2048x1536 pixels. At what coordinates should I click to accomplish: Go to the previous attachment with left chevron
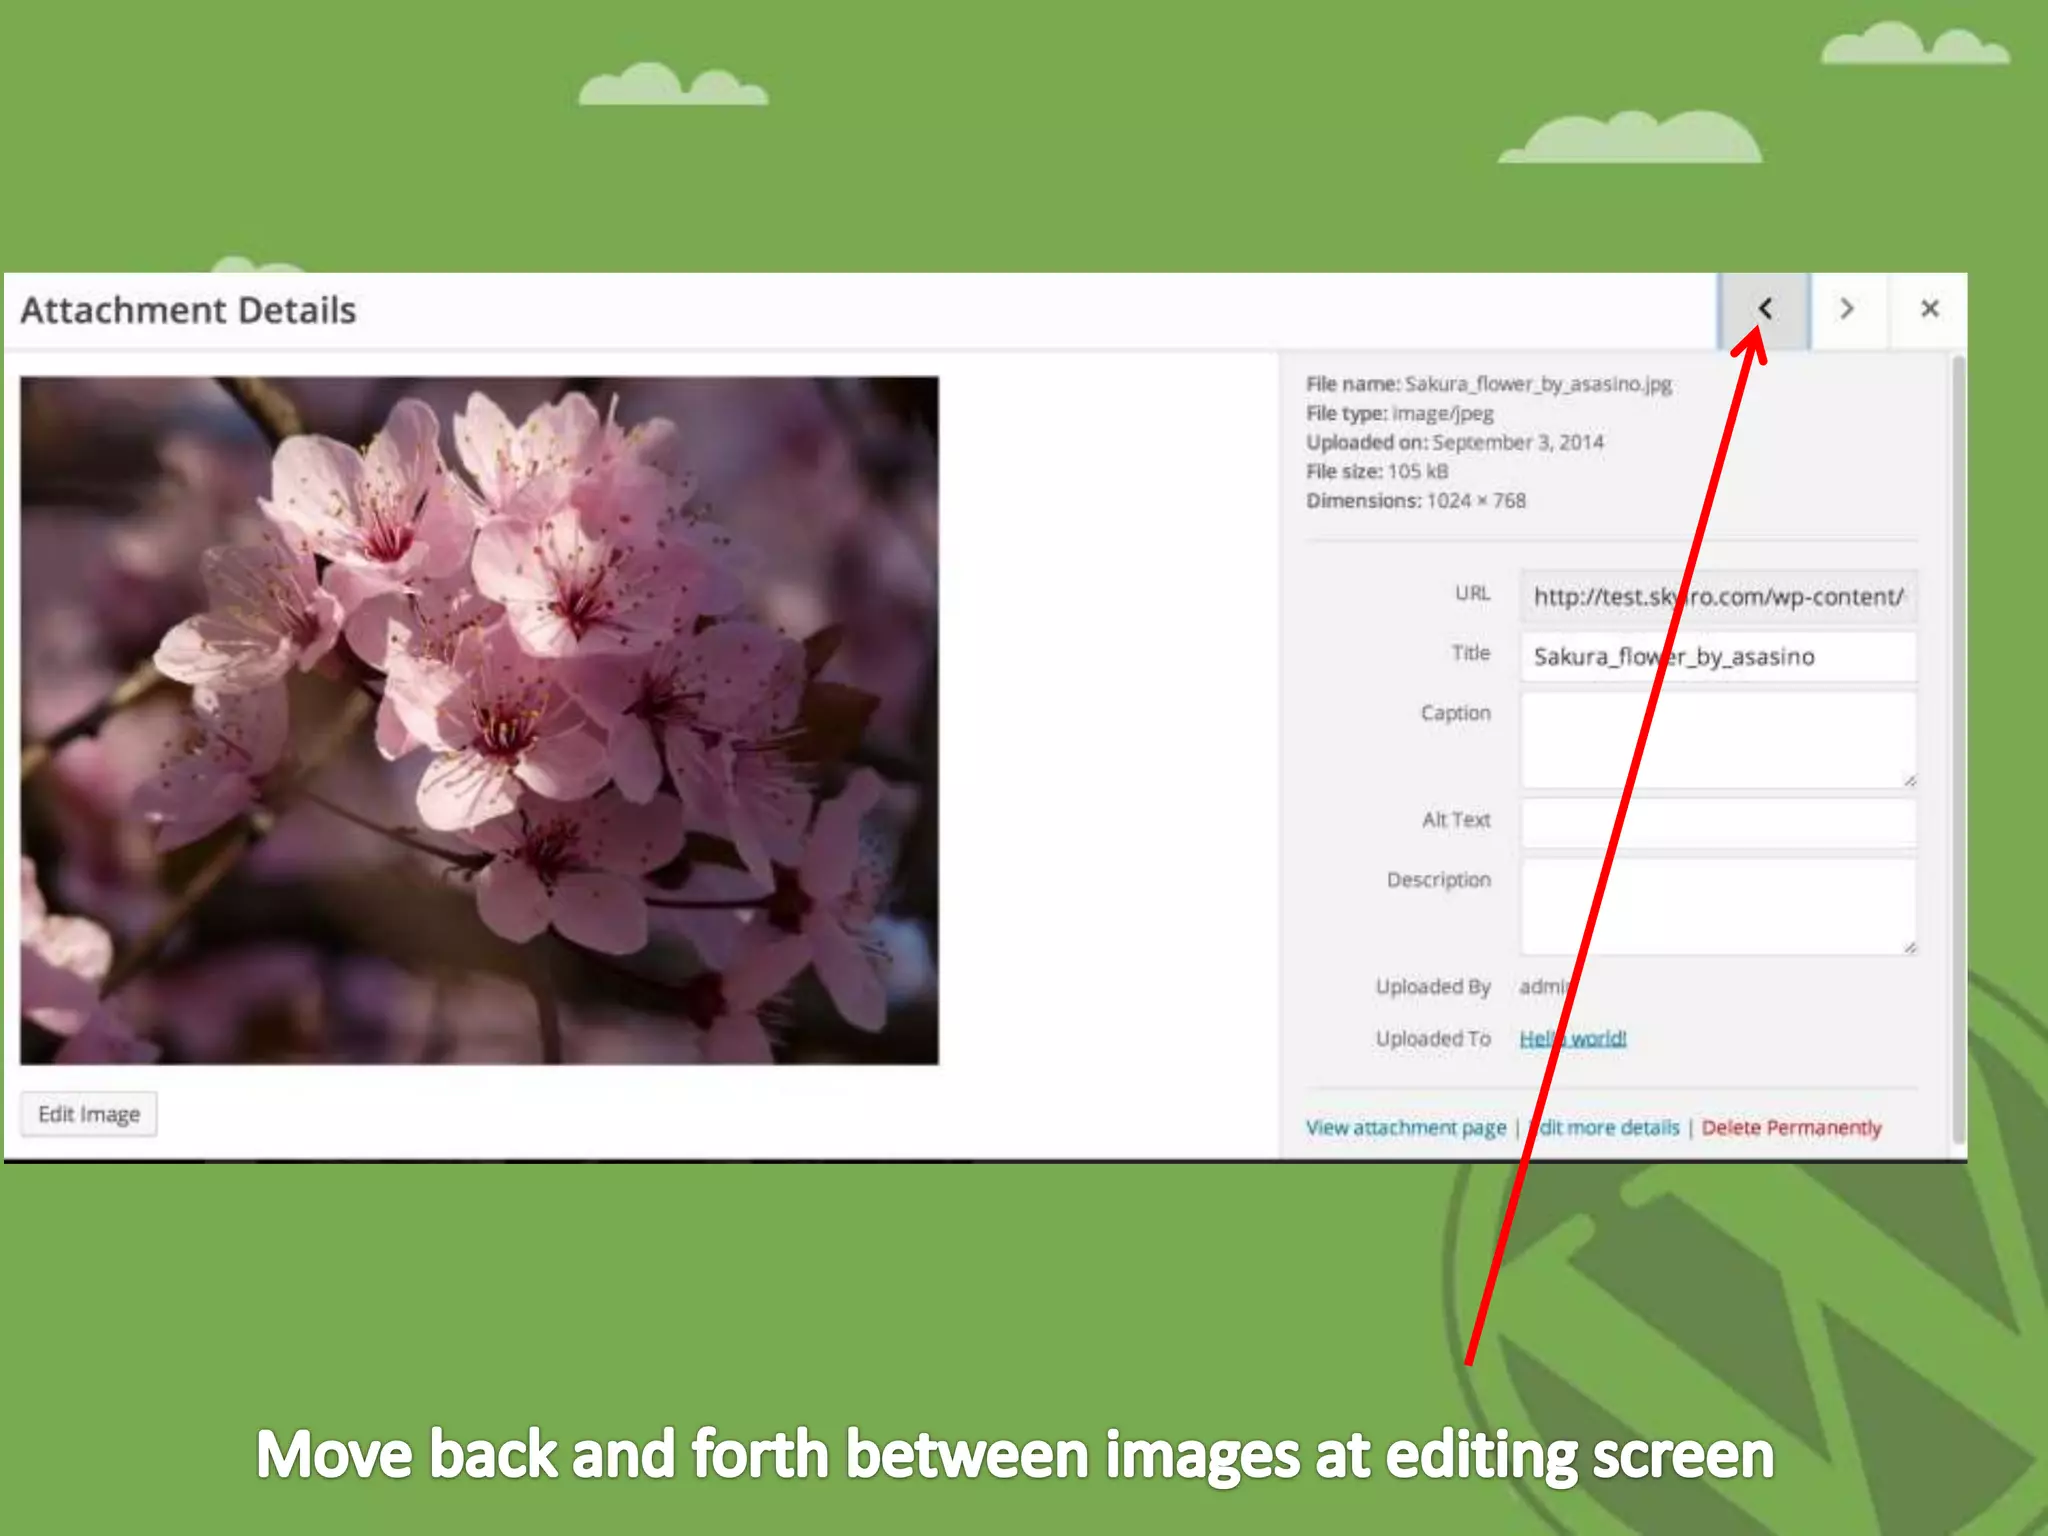click(x=1765, y=309)
